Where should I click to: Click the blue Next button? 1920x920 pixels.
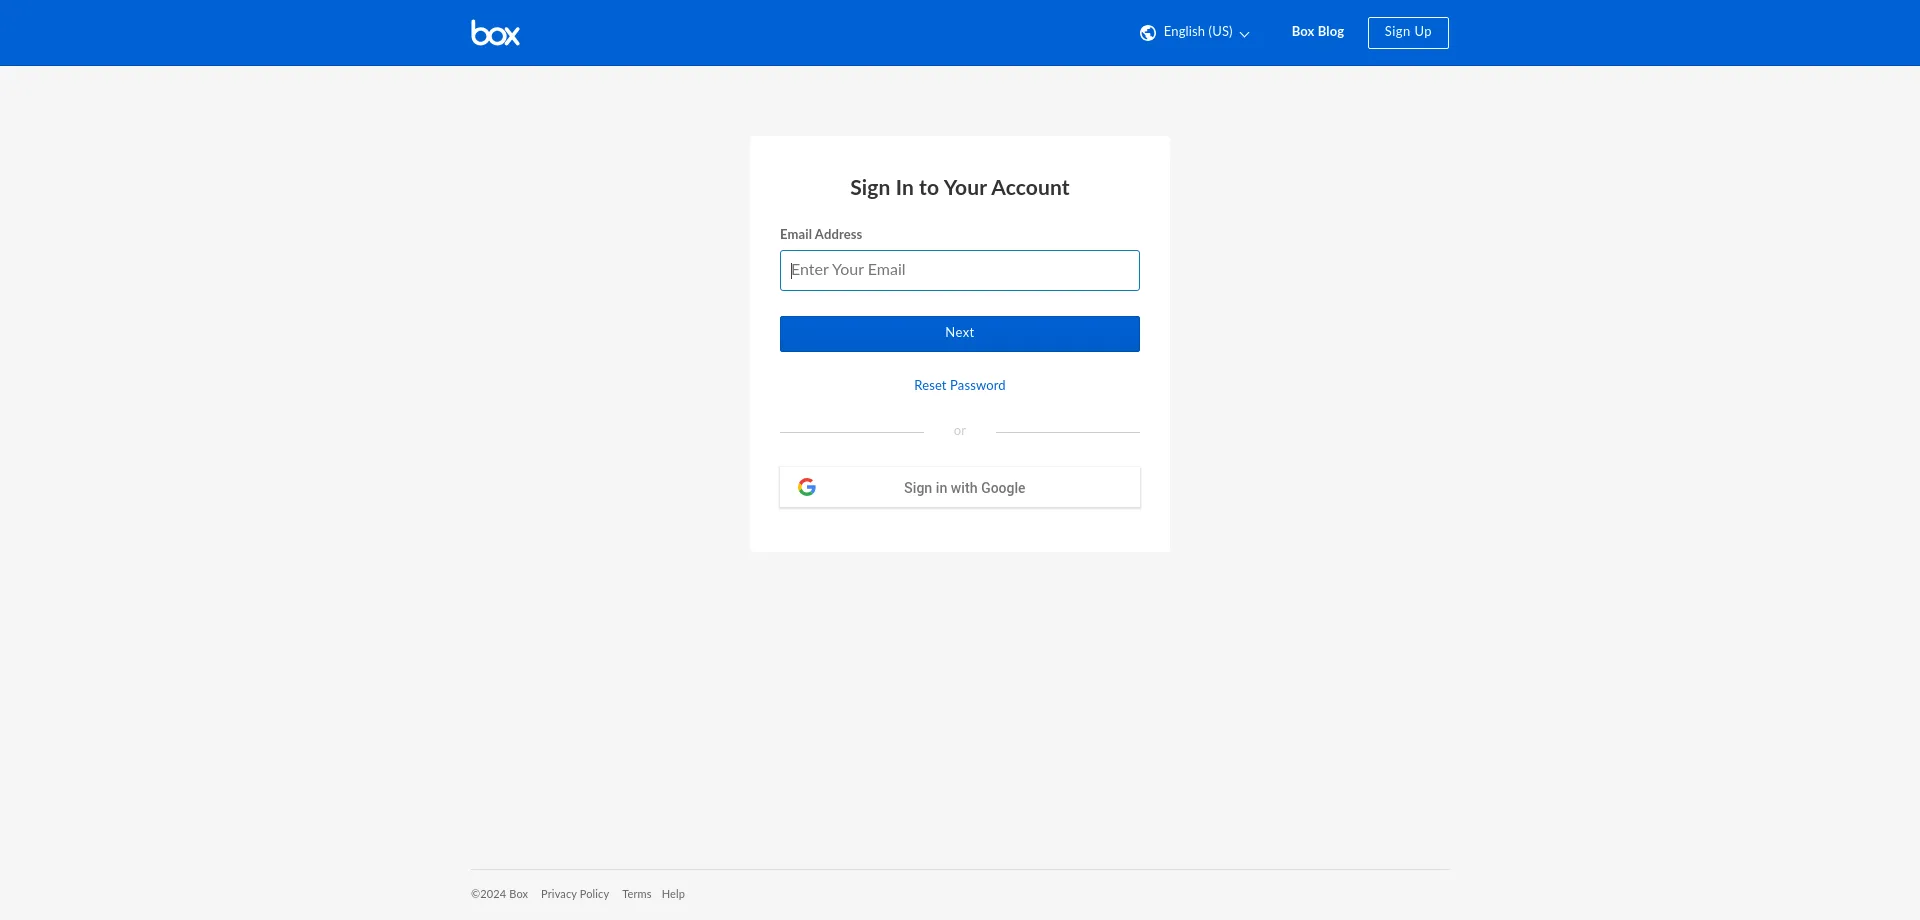[960, 334]
